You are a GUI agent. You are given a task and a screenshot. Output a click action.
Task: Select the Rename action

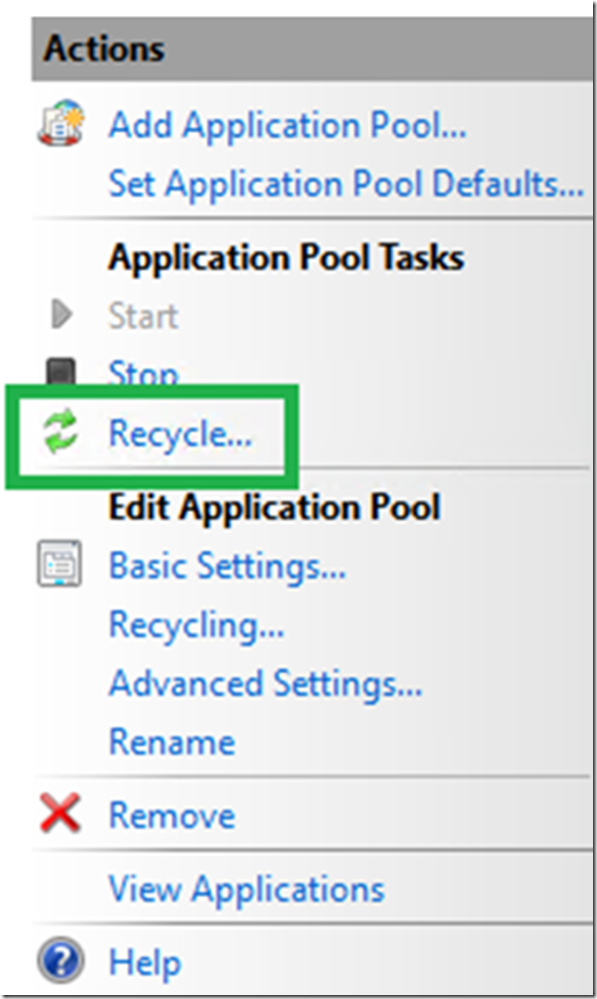(172, 742)
